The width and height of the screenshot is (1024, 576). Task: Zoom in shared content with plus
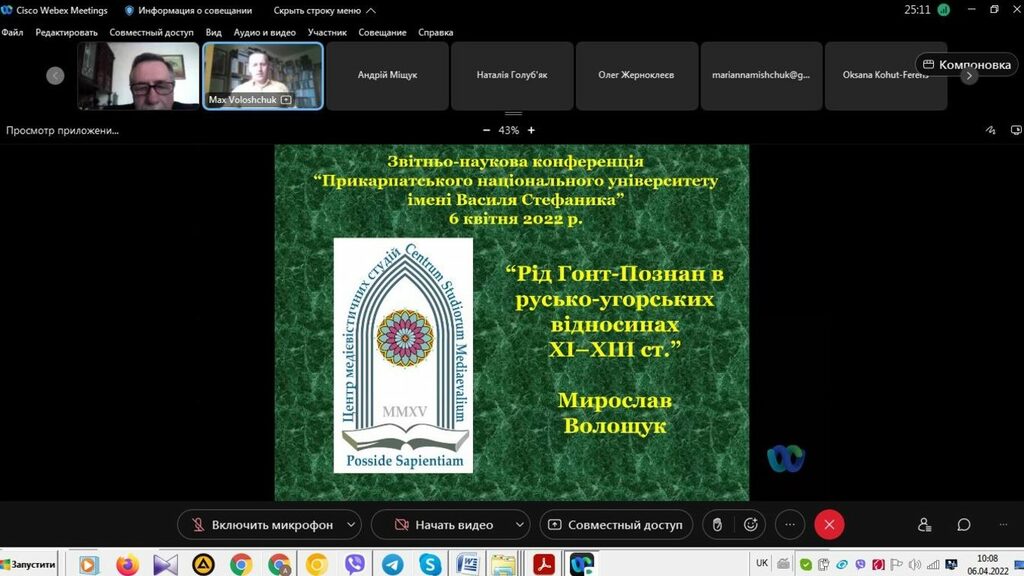coord(531,130)
